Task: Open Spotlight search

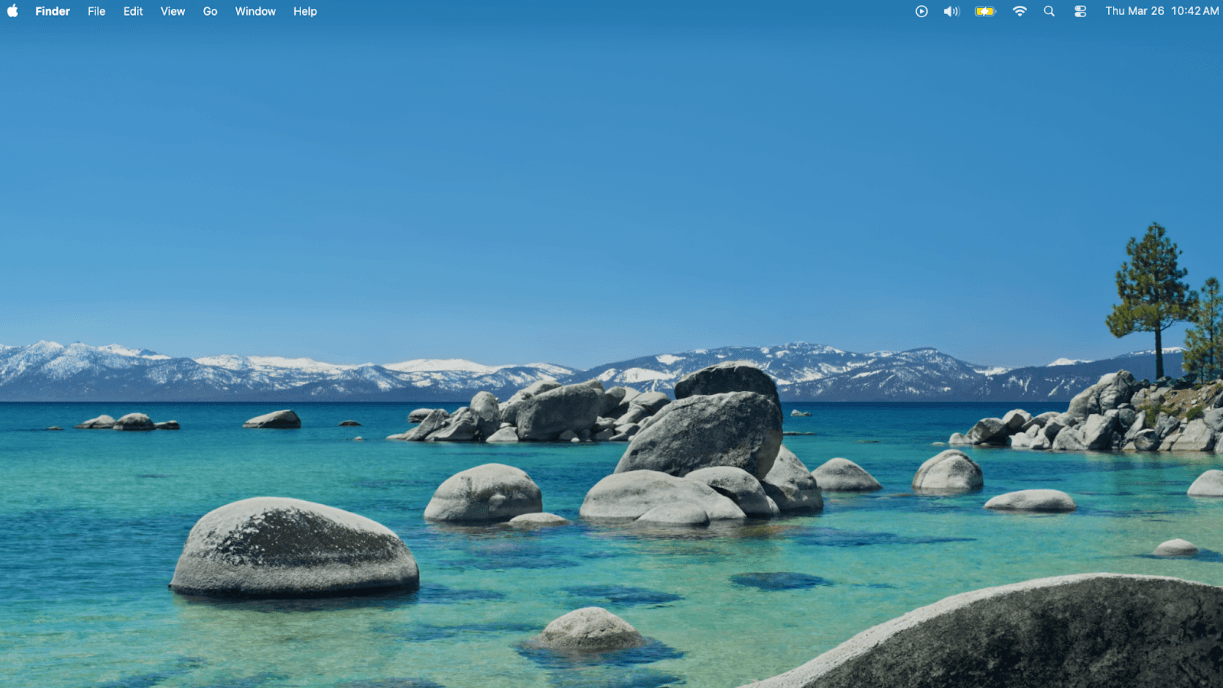Action: point(1049,11)
